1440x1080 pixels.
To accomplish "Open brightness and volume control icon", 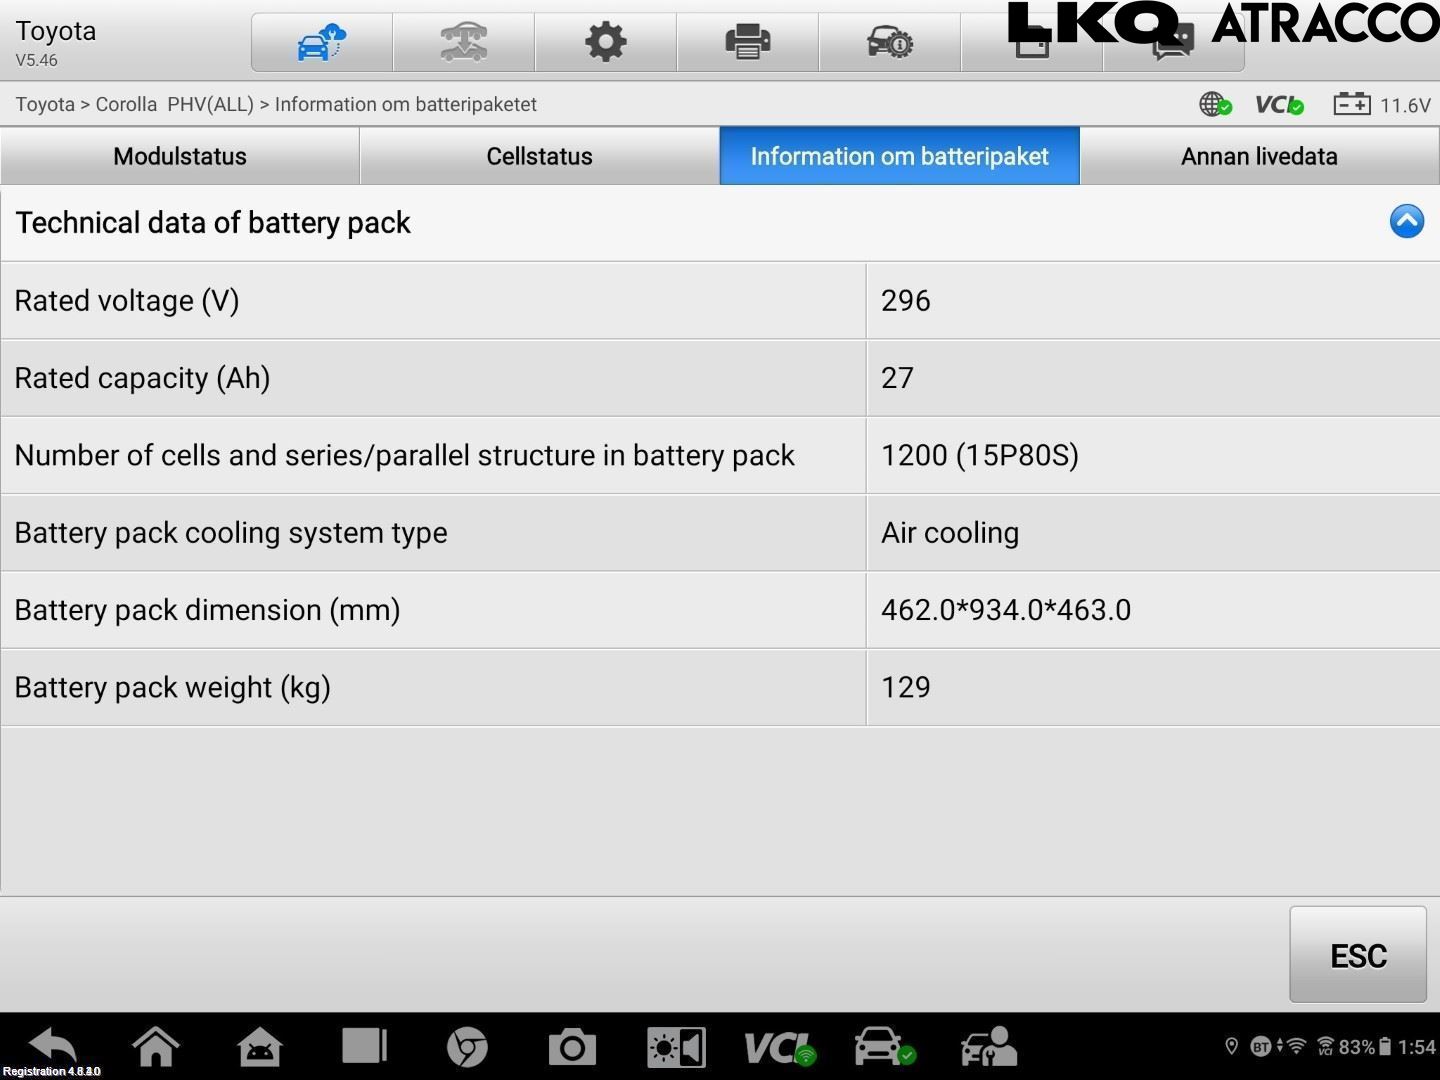I will [676, 1047].
